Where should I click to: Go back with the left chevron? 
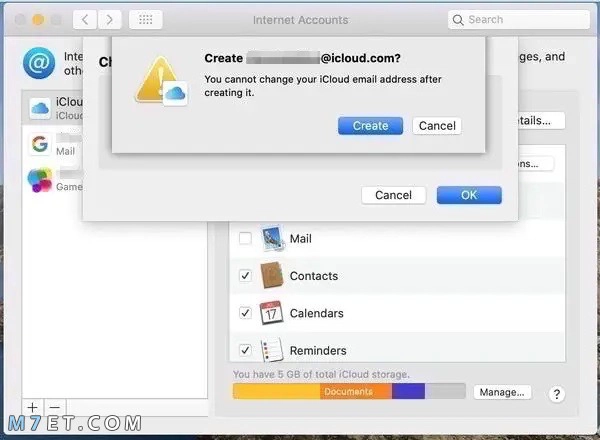coord(85,20)
